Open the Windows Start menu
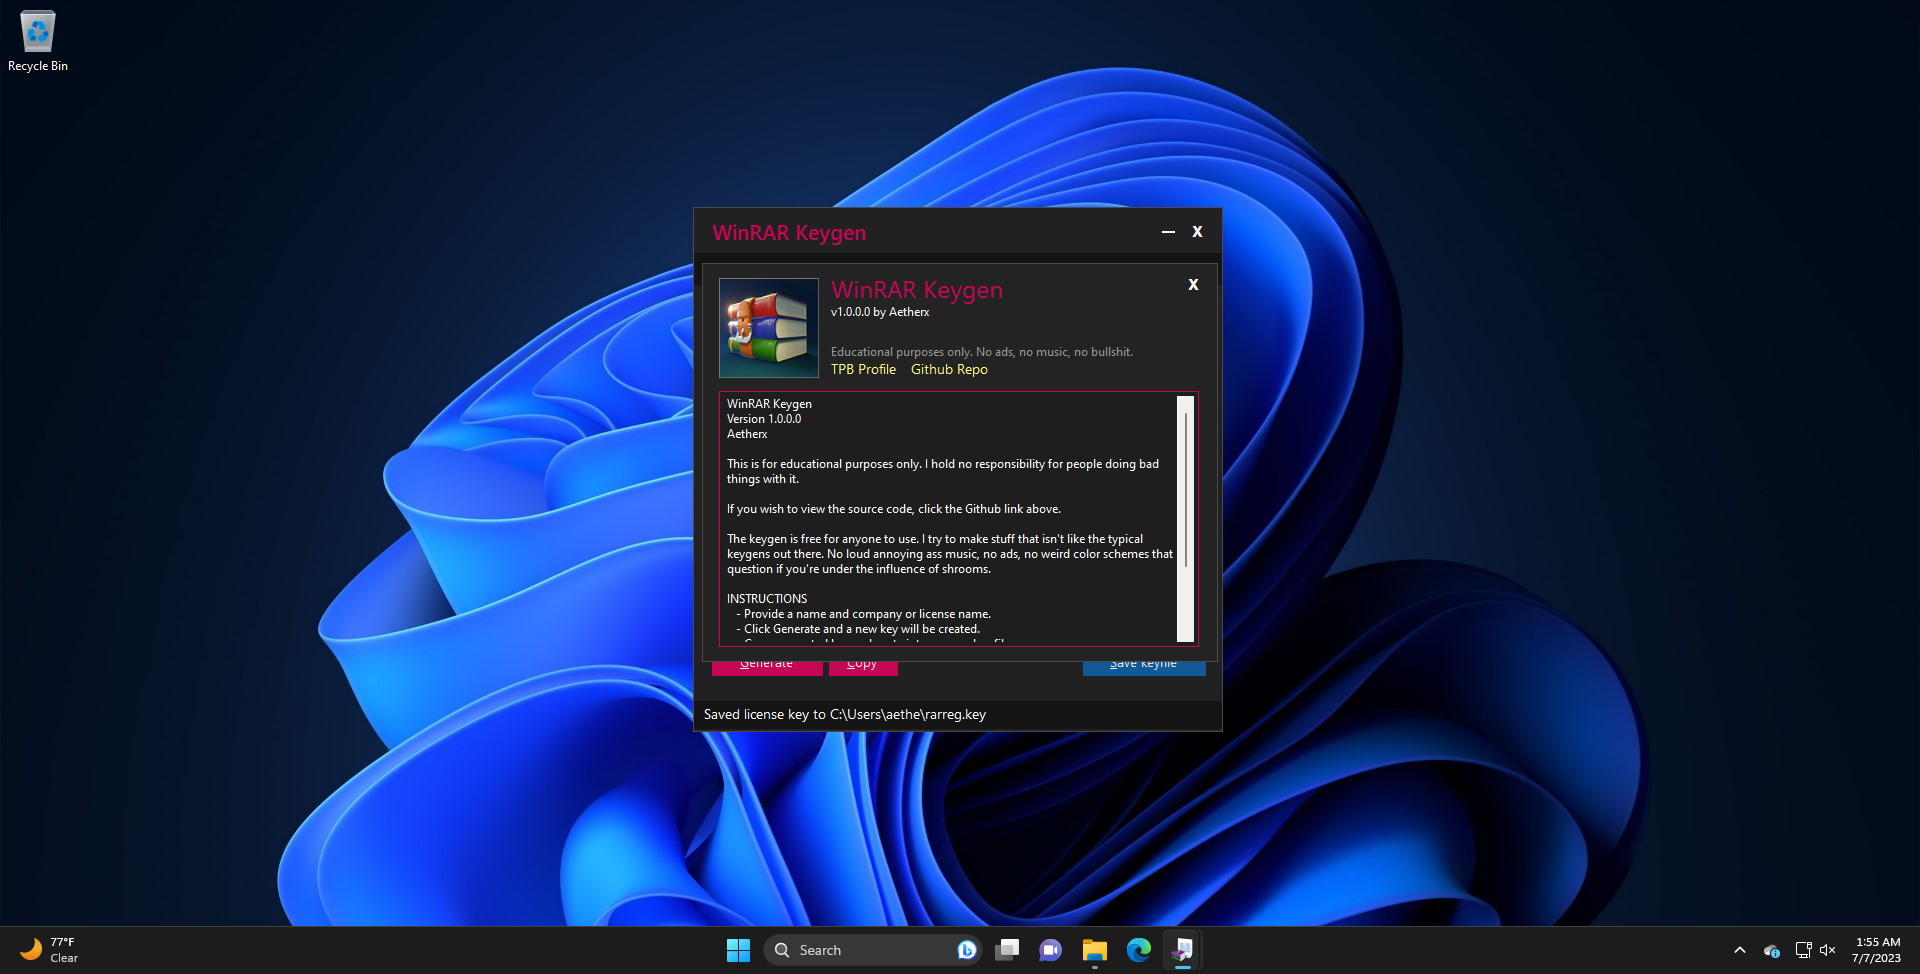The height and width of the screenshot is (974, 1920). (x=738, y=950)
